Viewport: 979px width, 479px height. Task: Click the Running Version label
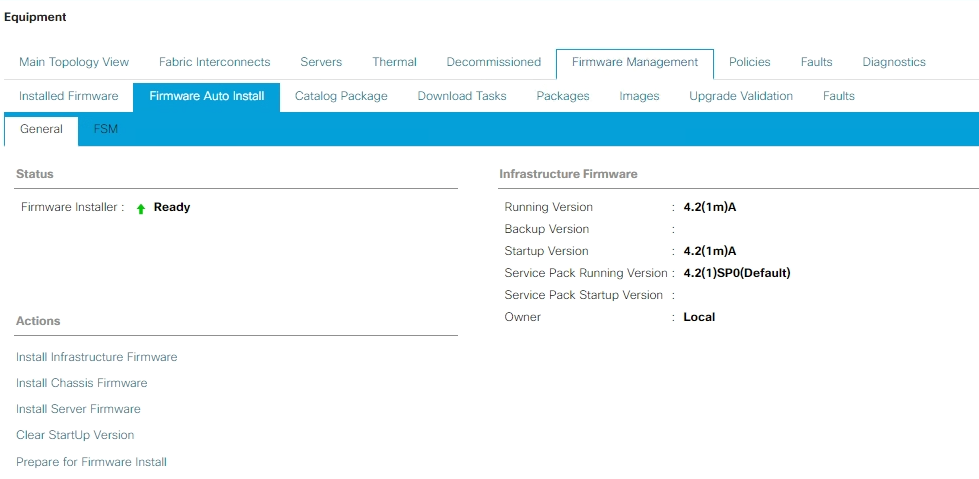549,207
